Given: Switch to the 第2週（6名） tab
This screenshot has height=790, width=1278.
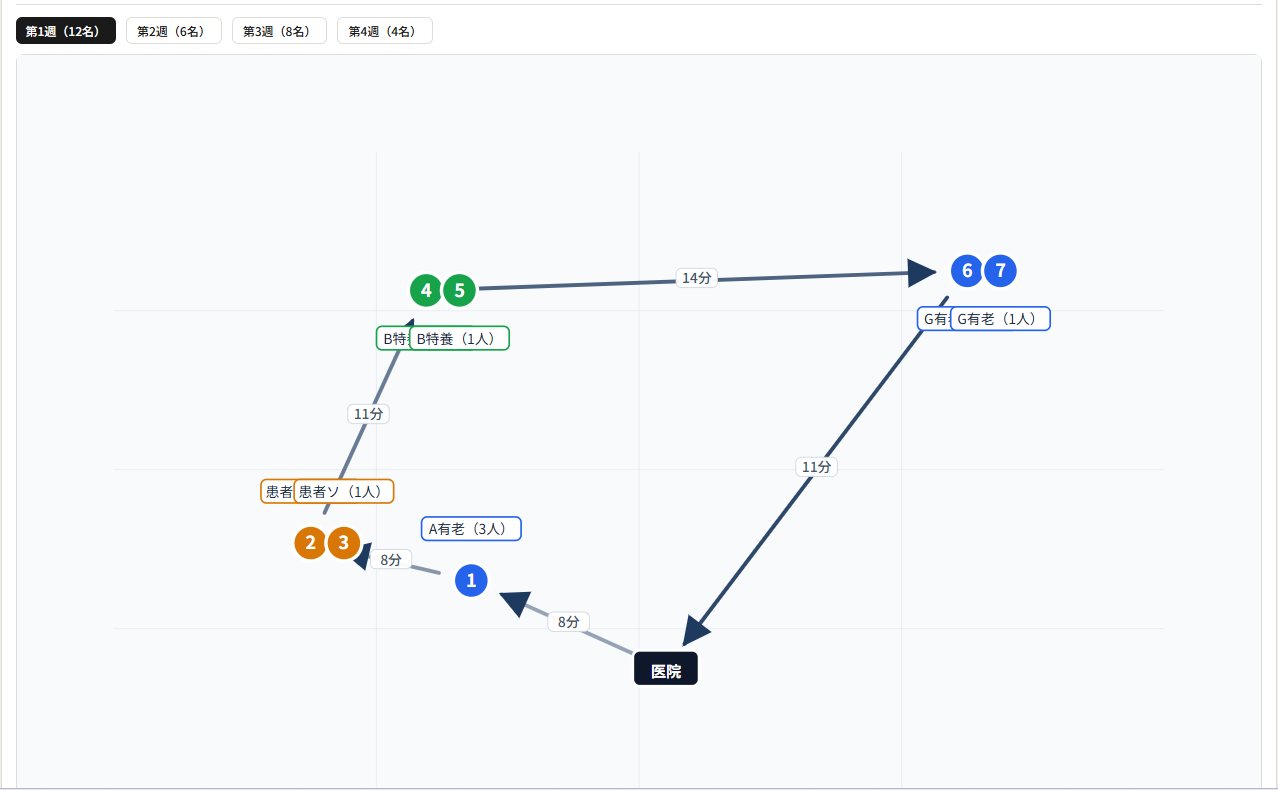Looking at the screenshot, I should (x=174, y=31).
